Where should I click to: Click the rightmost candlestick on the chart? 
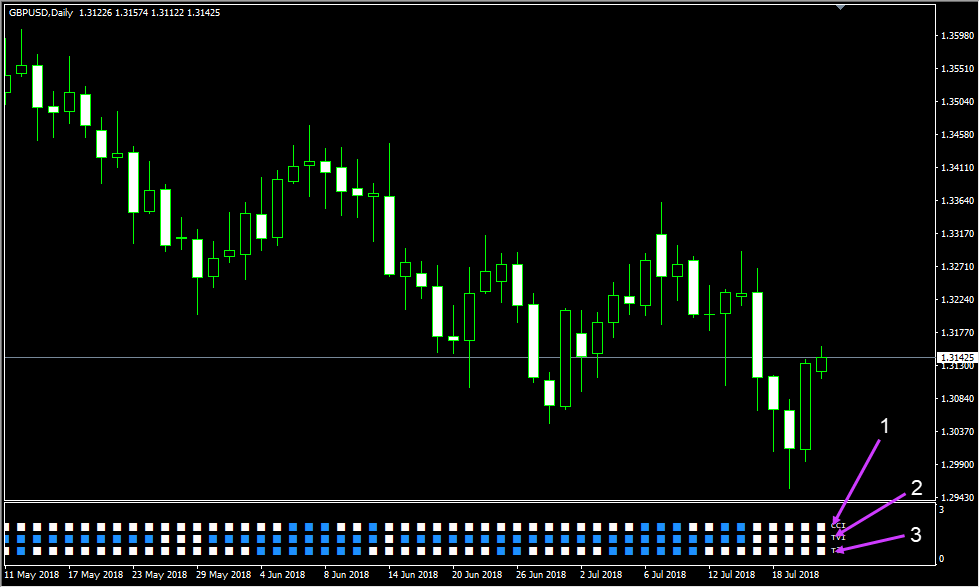(x=822, y=364)
